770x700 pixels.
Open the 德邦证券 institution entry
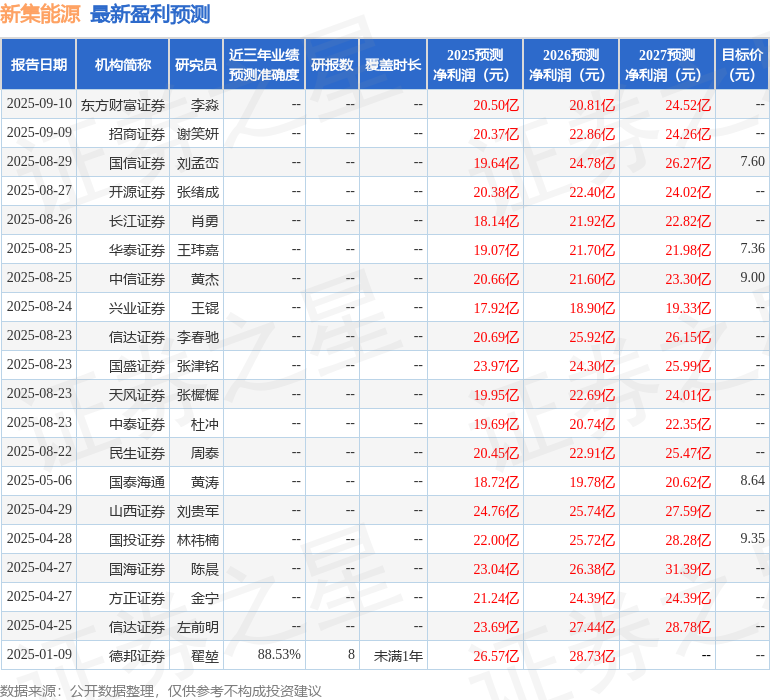pos(137,656)
